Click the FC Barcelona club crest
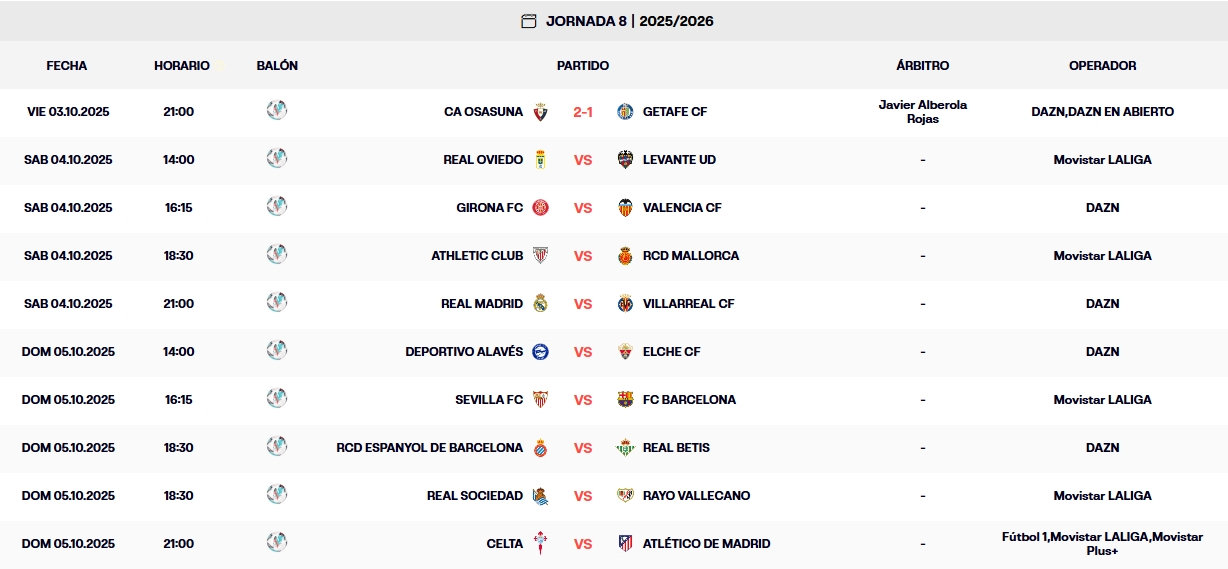1228x569 pixels. point(626,400)
